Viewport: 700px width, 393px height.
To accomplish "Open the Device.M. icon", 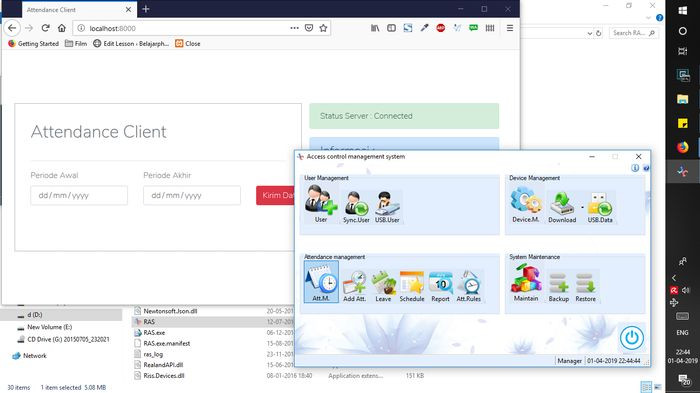I will pos(525,205).
